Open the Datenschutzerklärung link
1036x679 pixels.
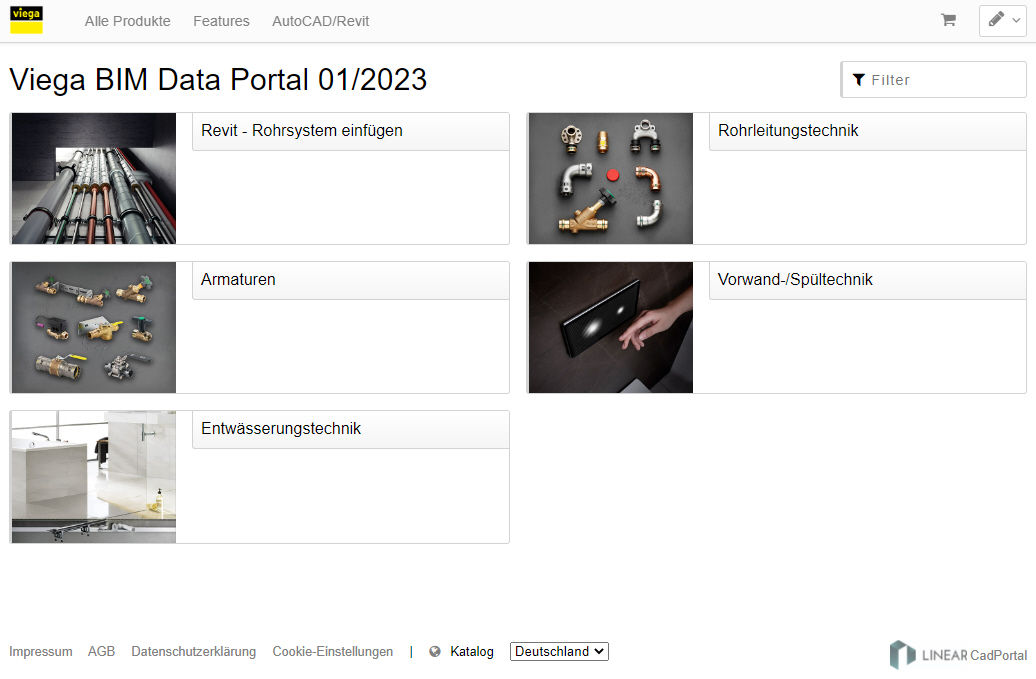pyautogui.click(x=194, y=651)
